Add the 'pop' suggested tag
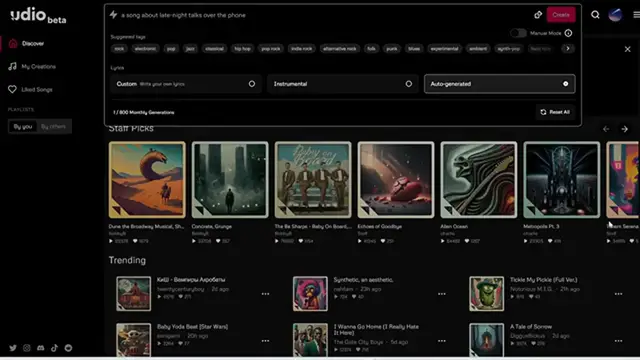640x360 pixels. pos(171,49)
